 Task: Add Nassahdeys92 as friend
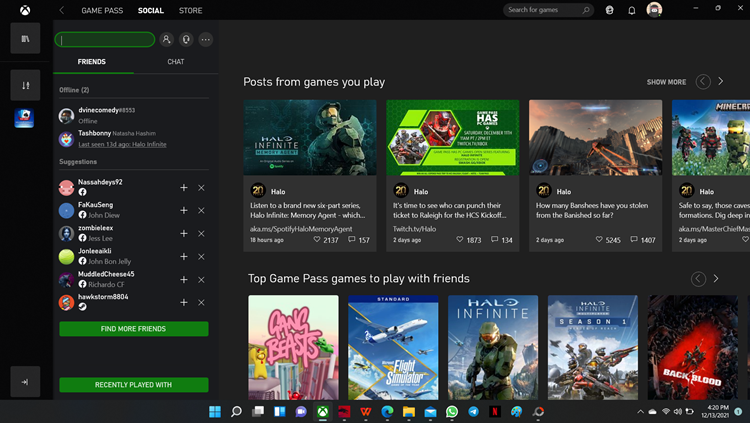pos(184,188)
